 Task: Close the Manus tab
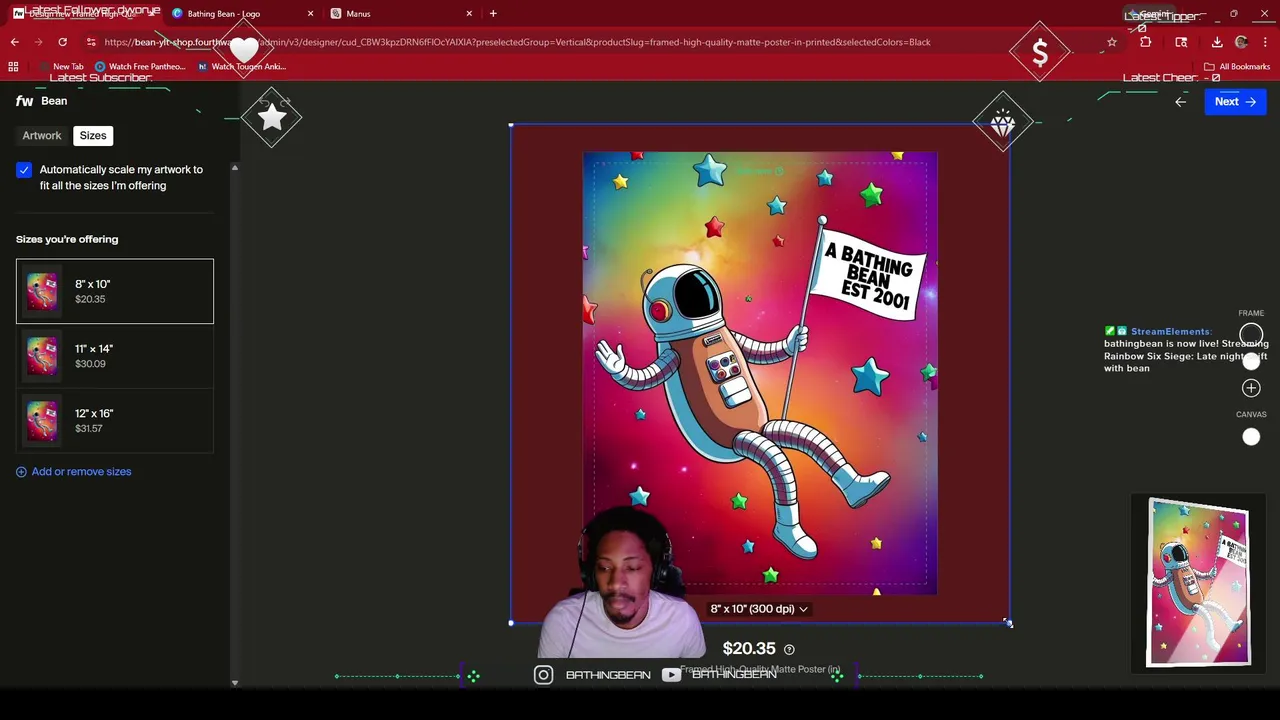point(469,14)
